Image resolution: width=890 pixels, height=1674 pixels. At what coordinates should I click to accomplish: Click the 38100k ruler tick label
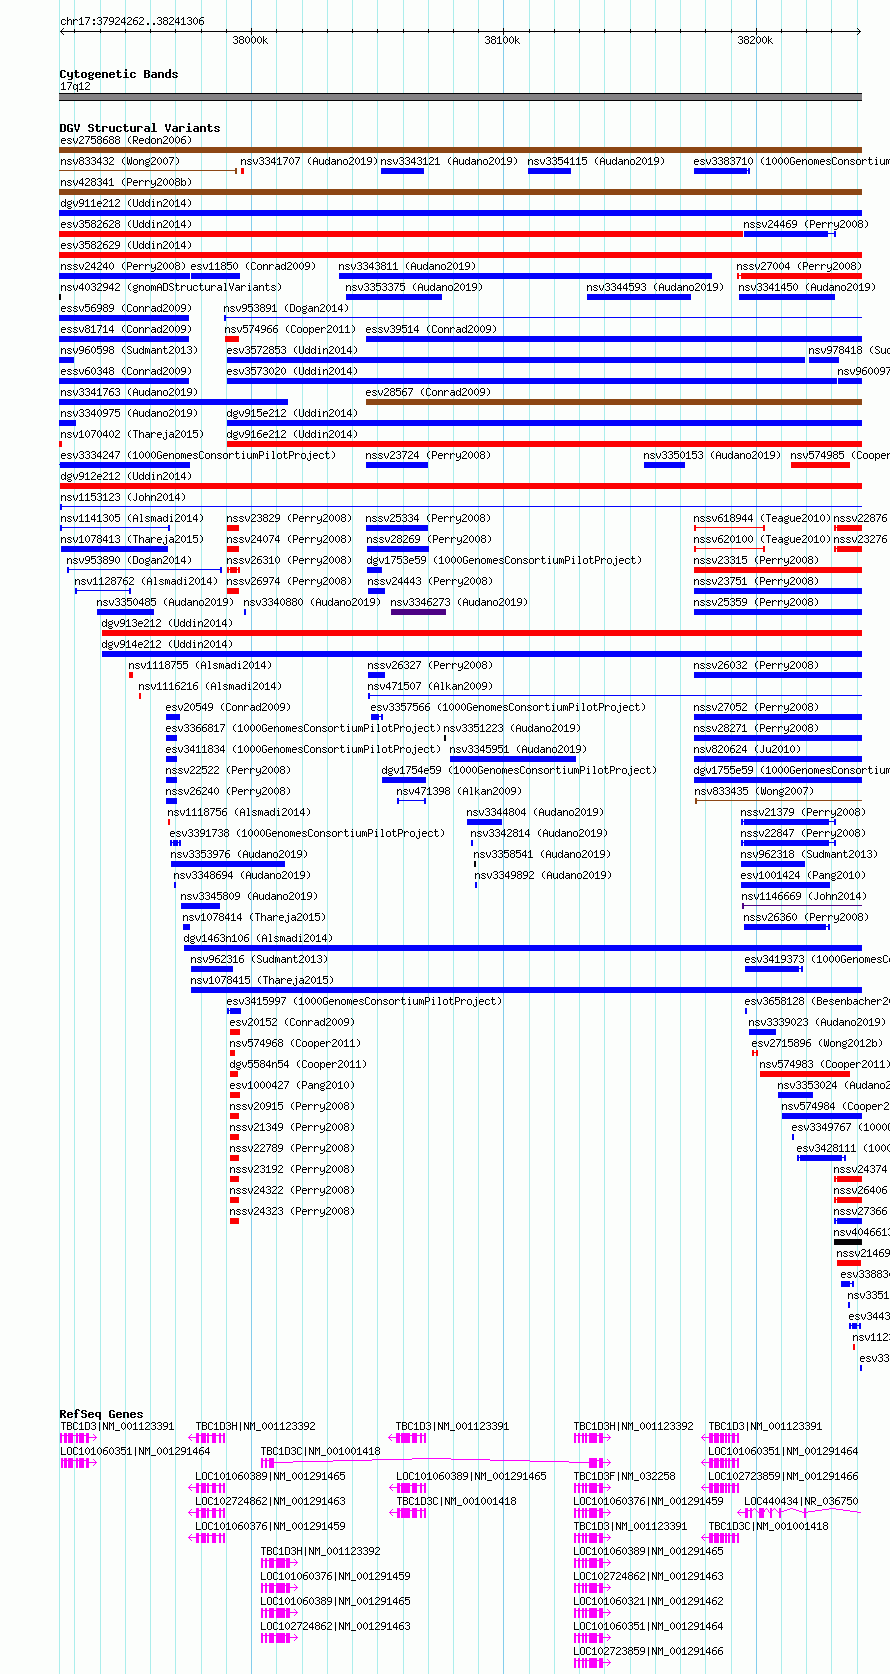[502, 40]
